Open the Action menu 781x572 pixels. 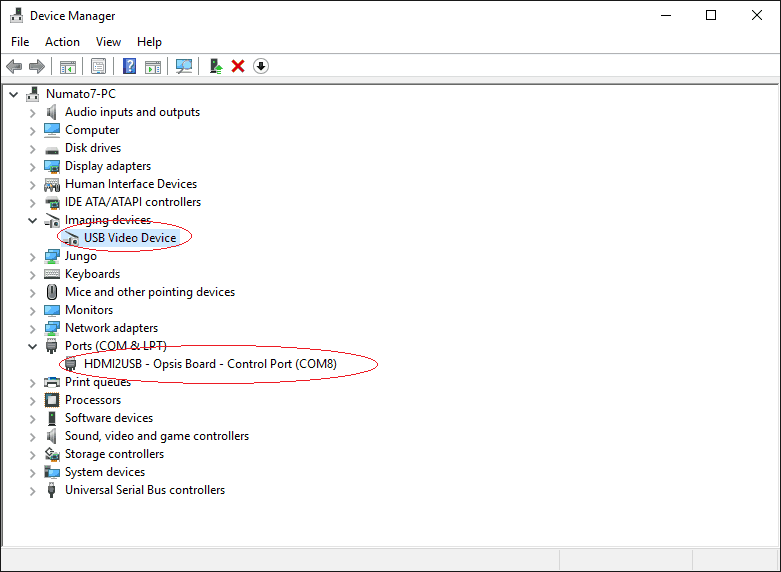(62, 42)
